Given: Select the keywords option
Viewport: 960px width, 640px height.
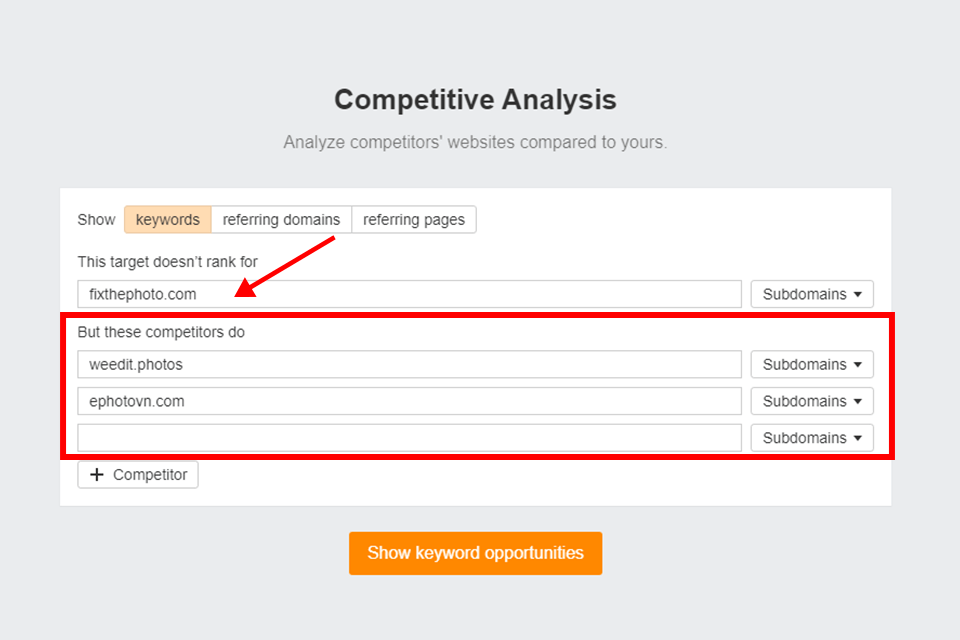Looking at the screenshot, I should [x=168, y=220].
